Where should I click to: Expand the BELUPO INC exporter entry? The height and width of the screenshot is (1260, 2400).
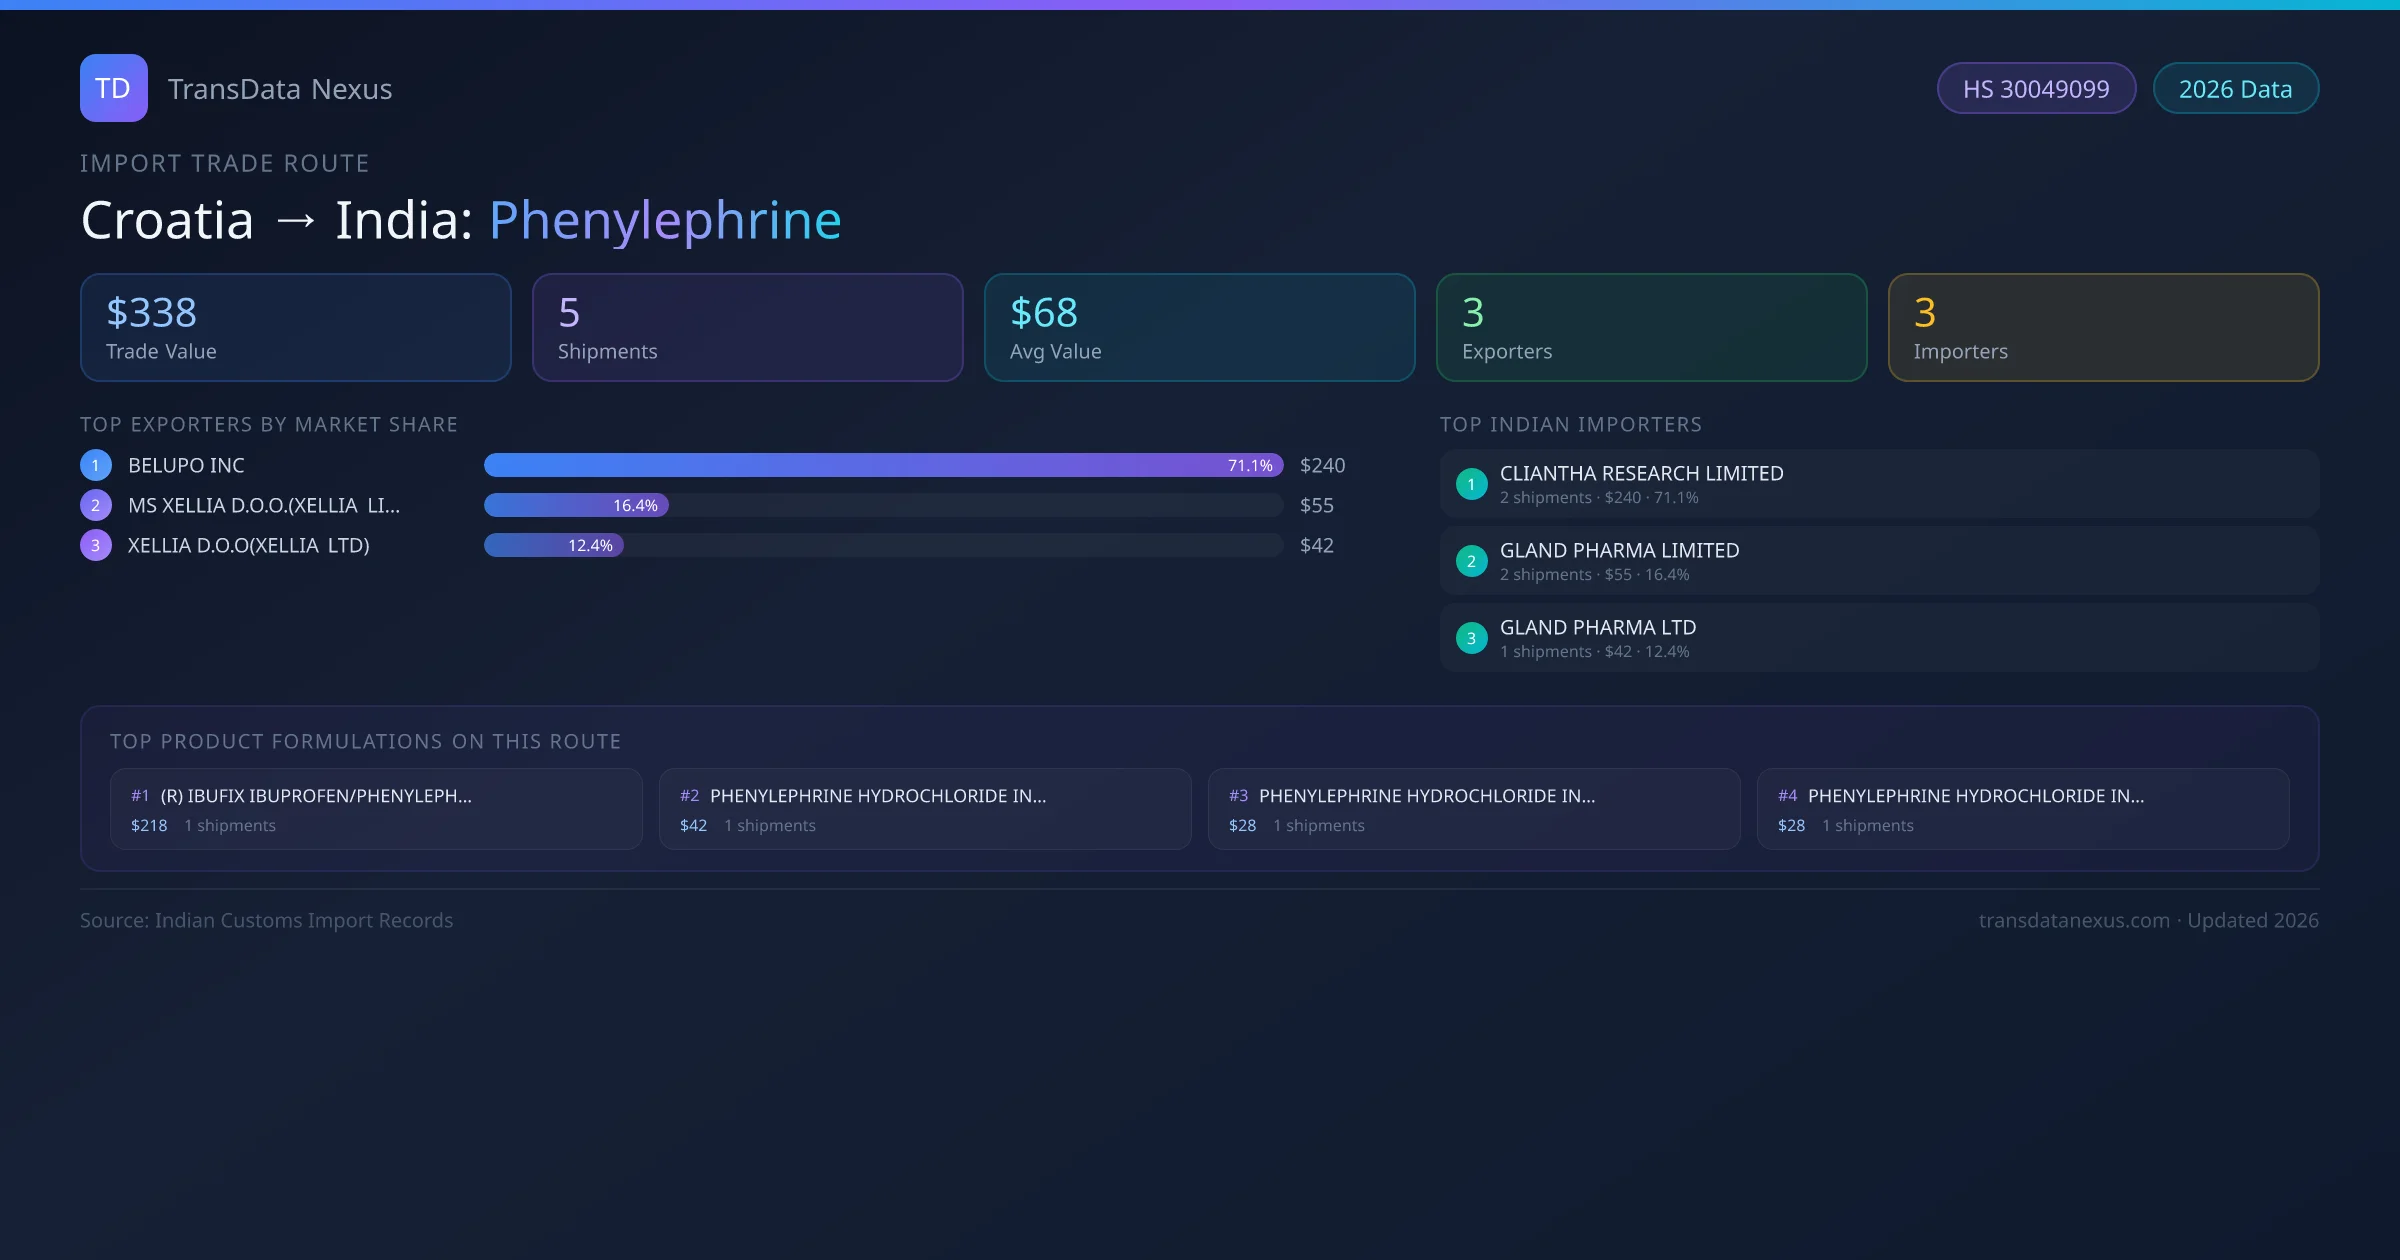[x=185, y=465]
